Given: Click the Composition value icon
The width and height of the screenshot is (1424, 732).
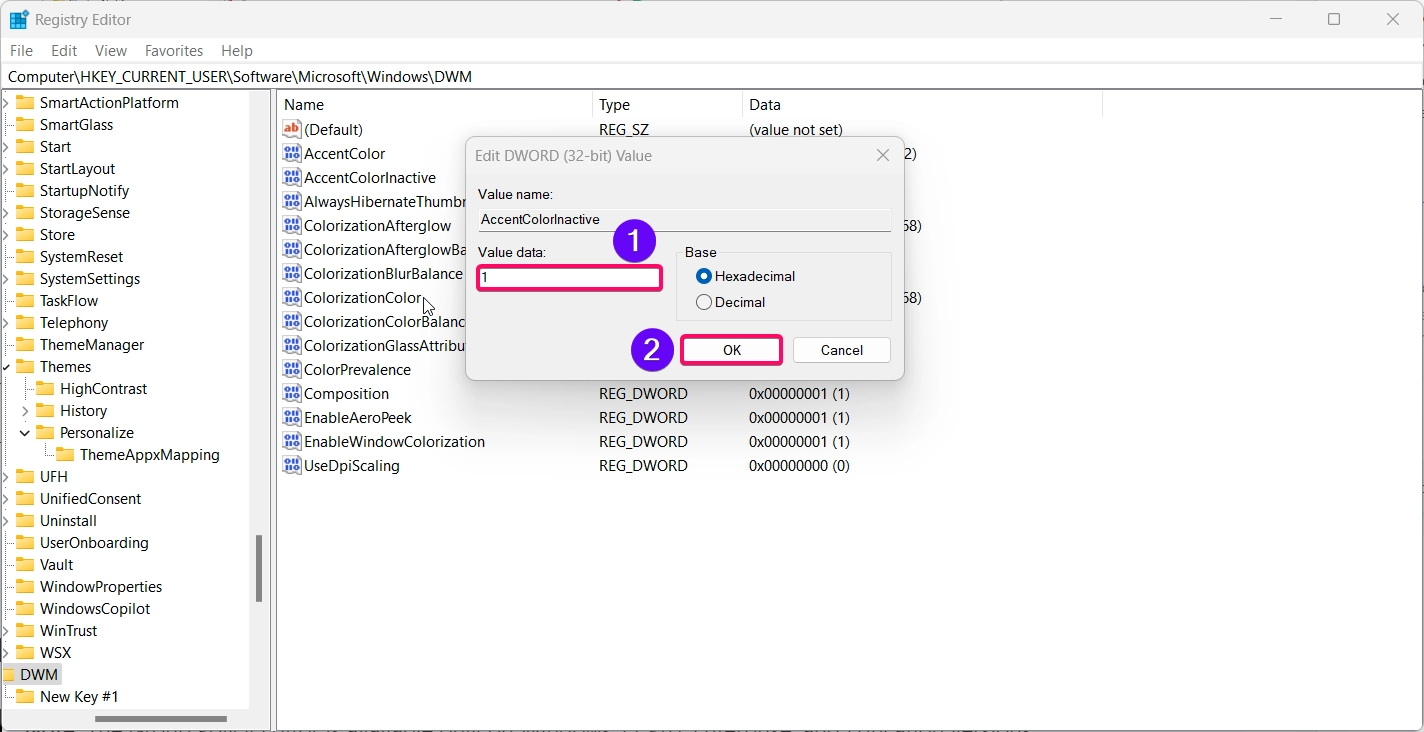Looking at the screenshot, I should pos(292,393).
